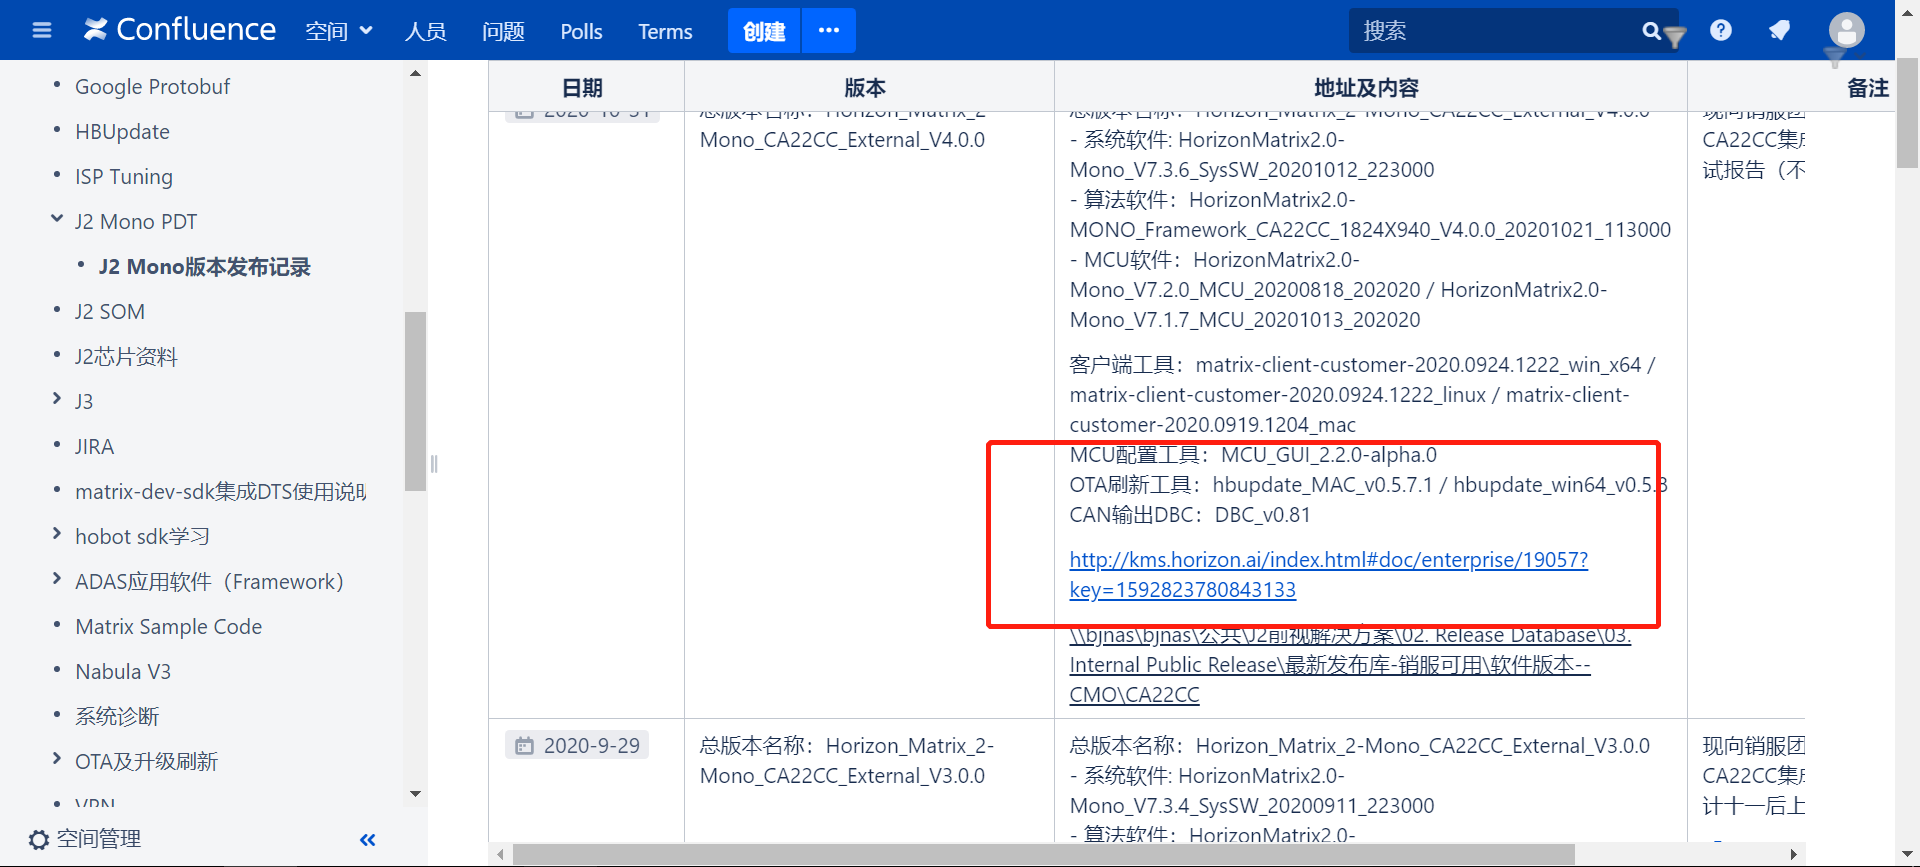Click the horizontal scrollbar left arrow
This screenshot has width=1920, height=867.
pos(501,854)
